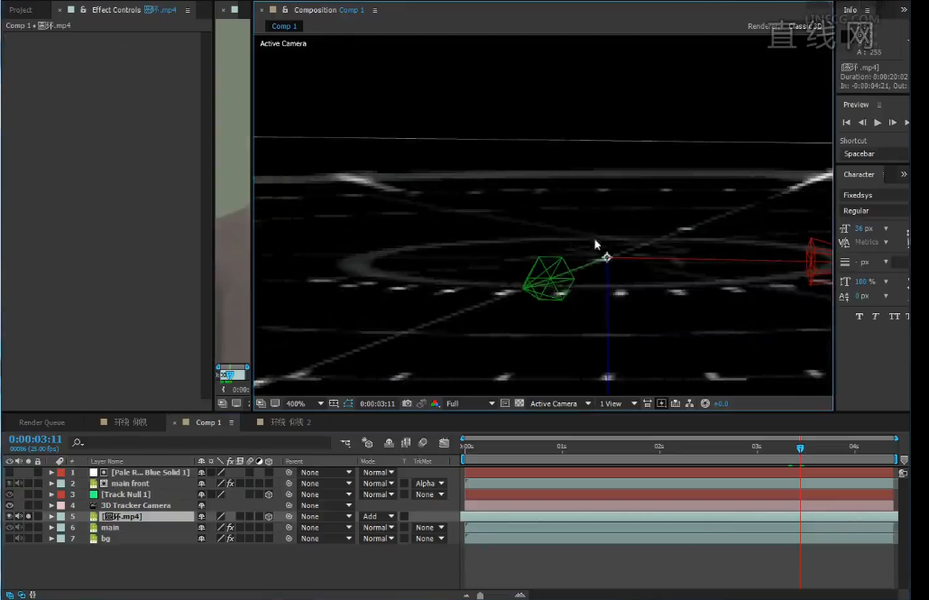Toggle solo on layer 5 .mp4
The image size is (929, 600).
click(x=28, y=516)
